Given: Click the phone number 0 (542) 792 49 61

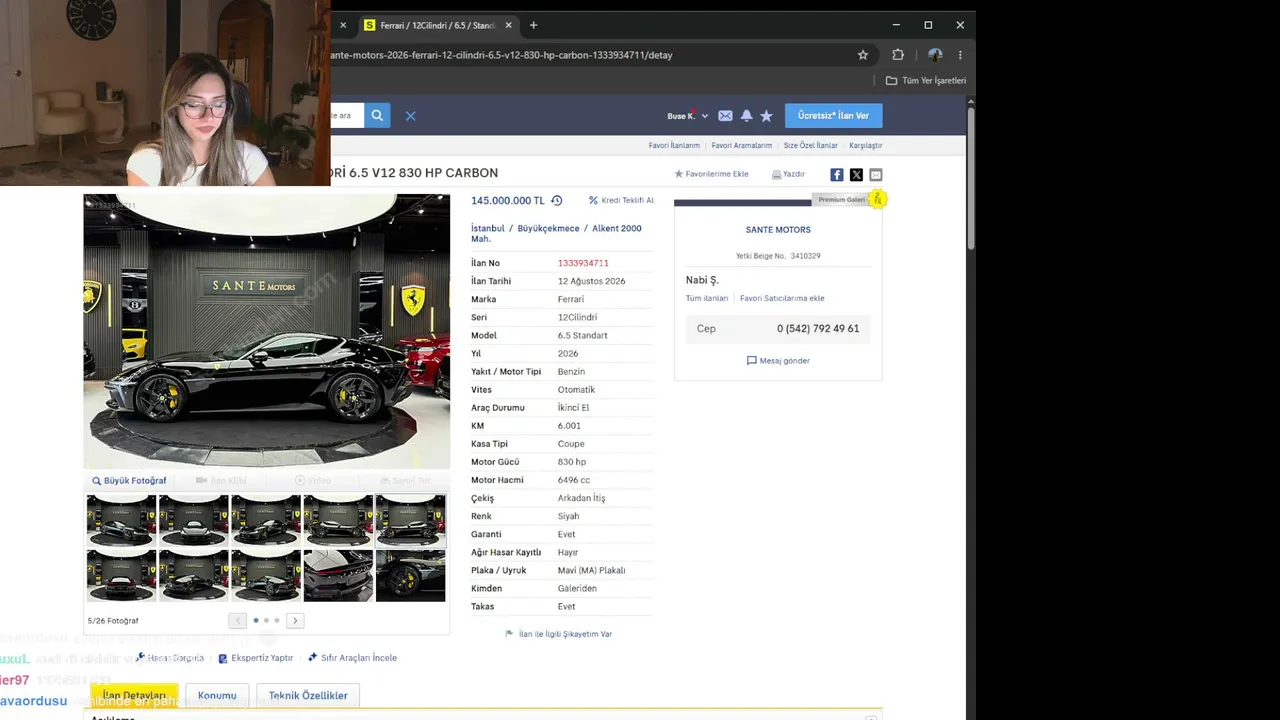Looking at the screenshot, I should tap(818, 329).
